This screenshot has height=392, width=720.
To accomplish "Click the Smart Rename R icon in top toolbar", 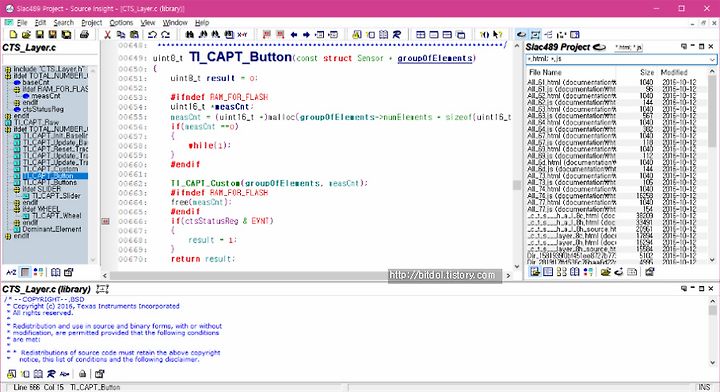I will (x=397, y=34).
